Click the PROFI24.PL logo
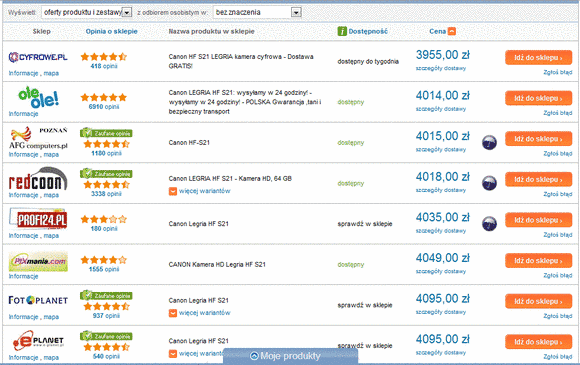This screenshot has height=365, width=580. click(38, 219)
